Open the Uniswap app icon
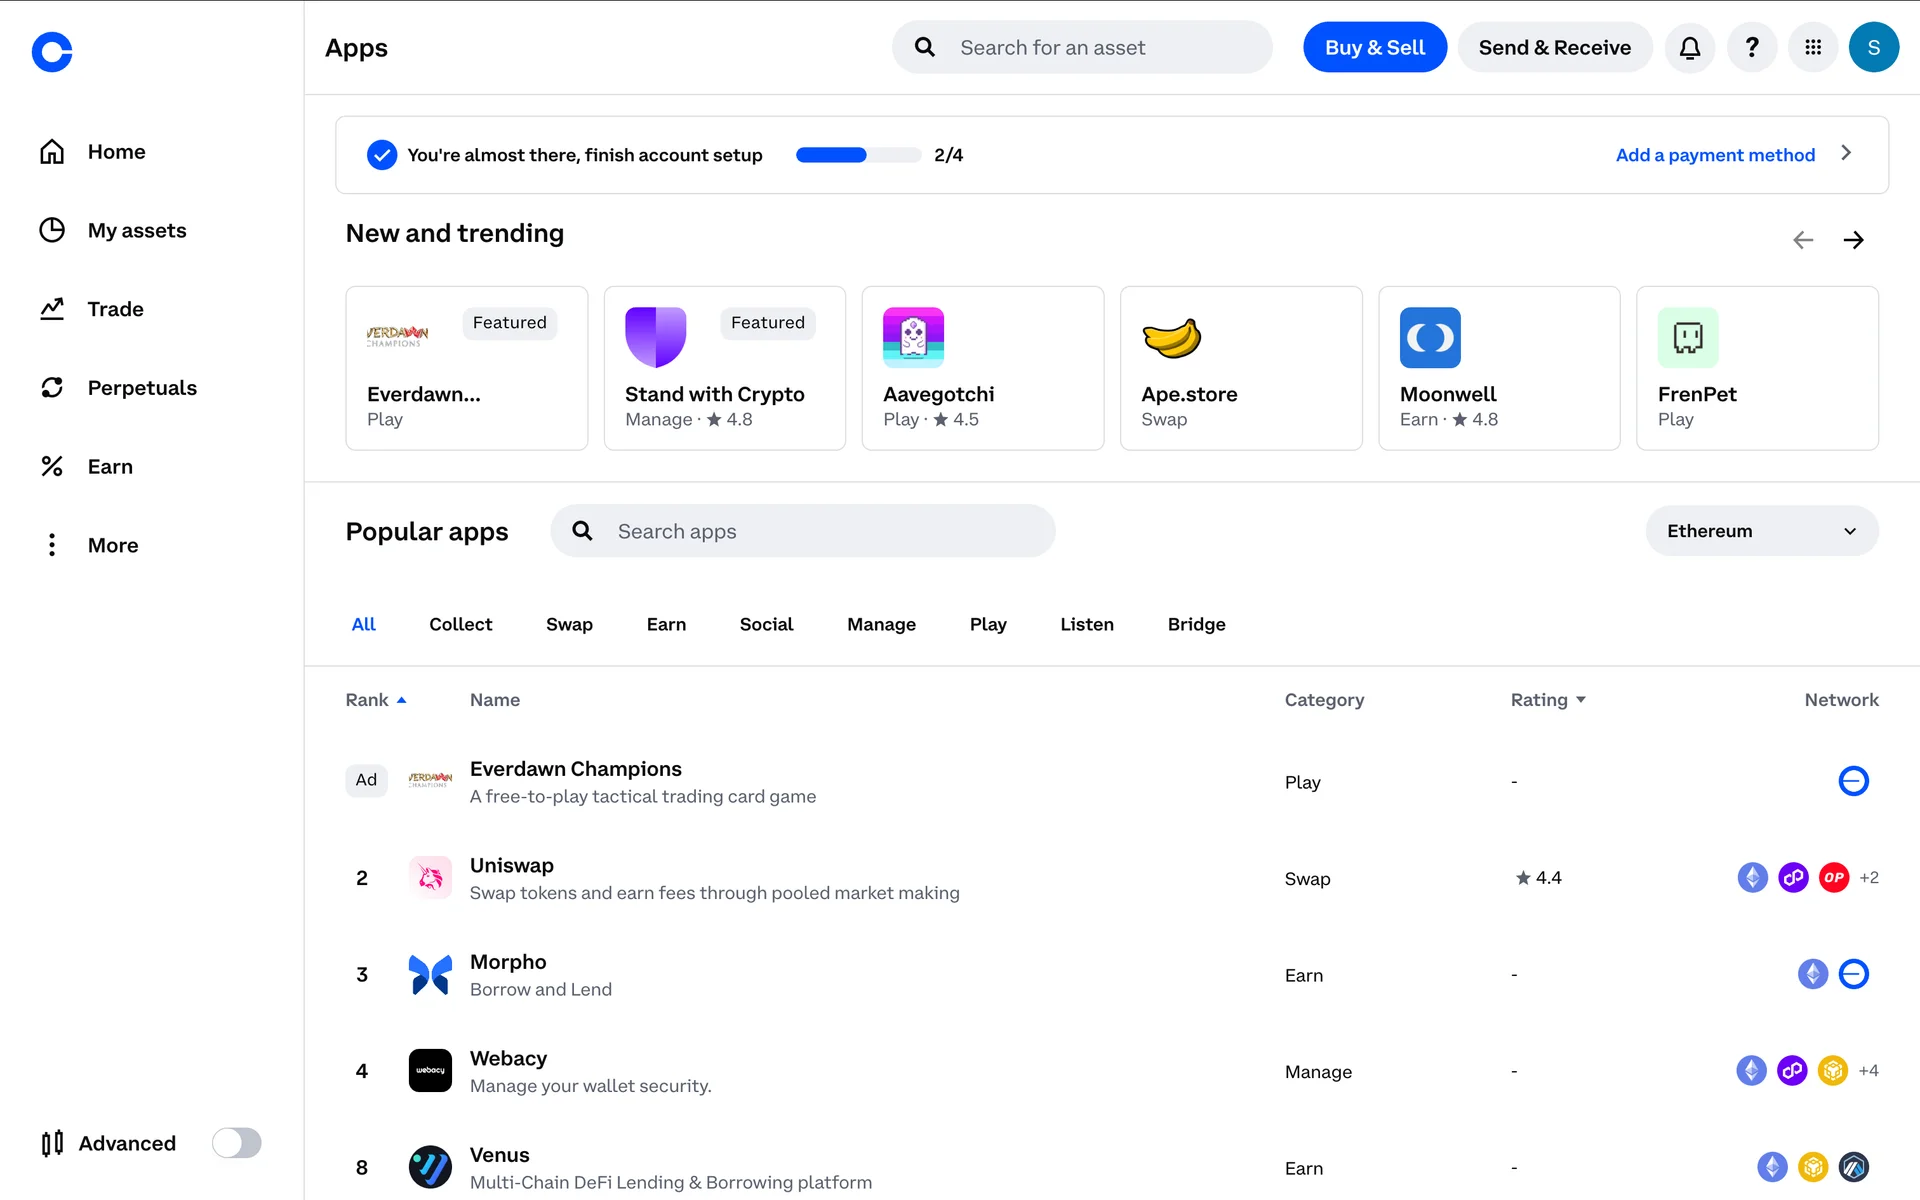1920x1200 pixels. [x=430, y=878]
